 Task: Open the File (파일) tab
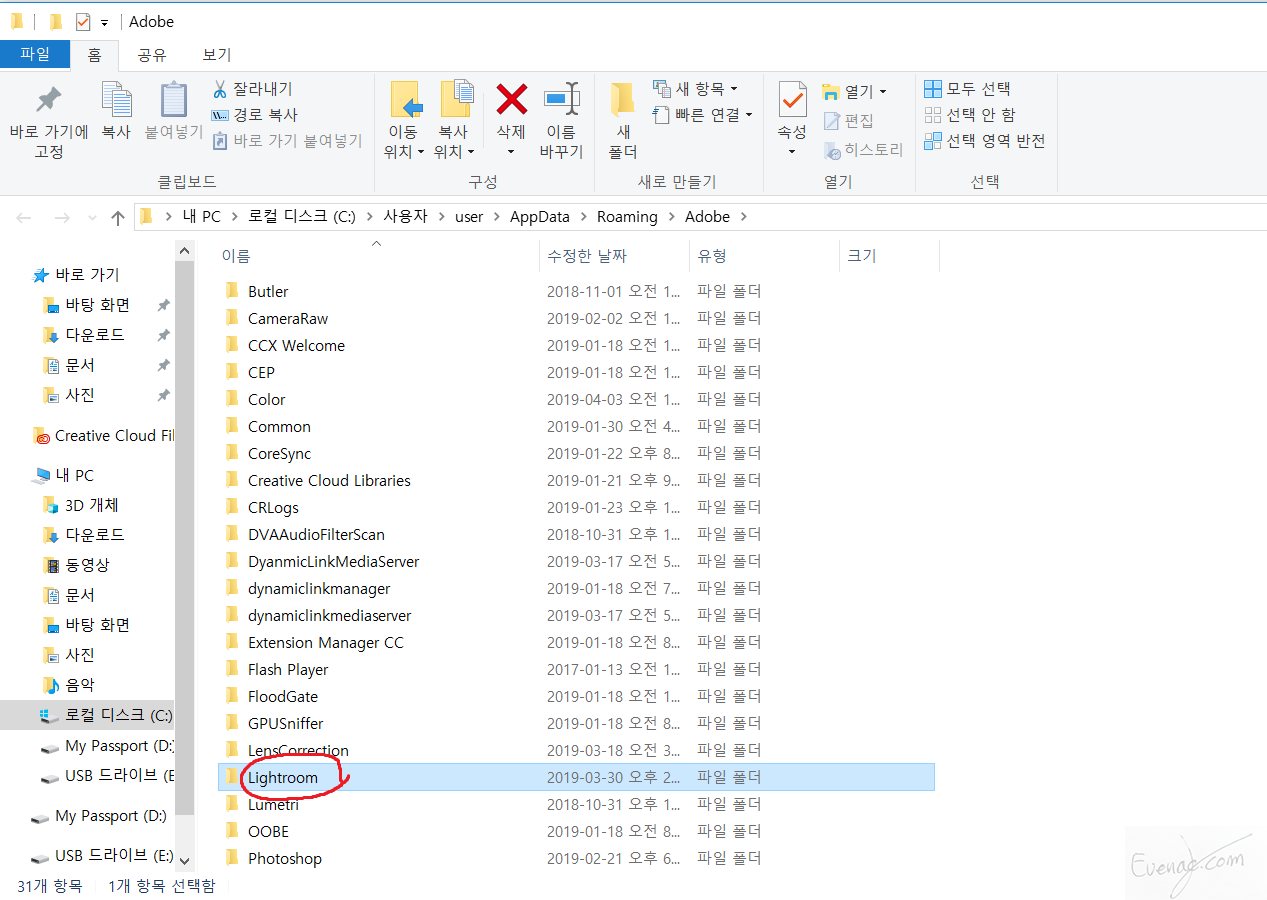[35, 54]
